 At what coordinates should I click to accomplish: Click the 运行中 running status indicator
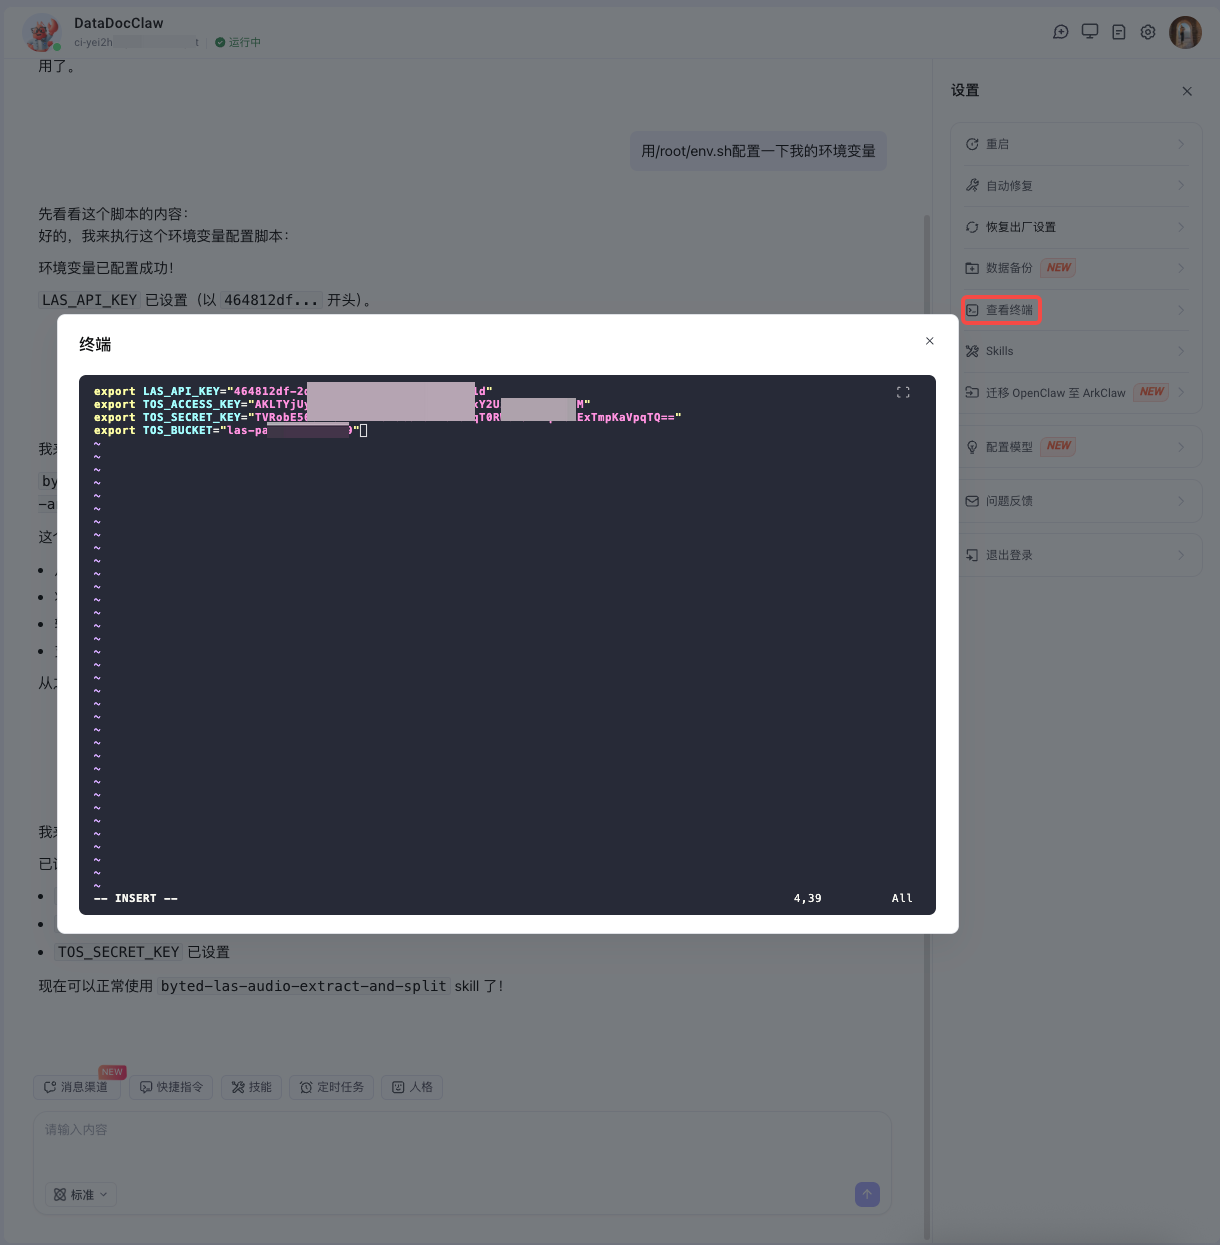[238, 43]
